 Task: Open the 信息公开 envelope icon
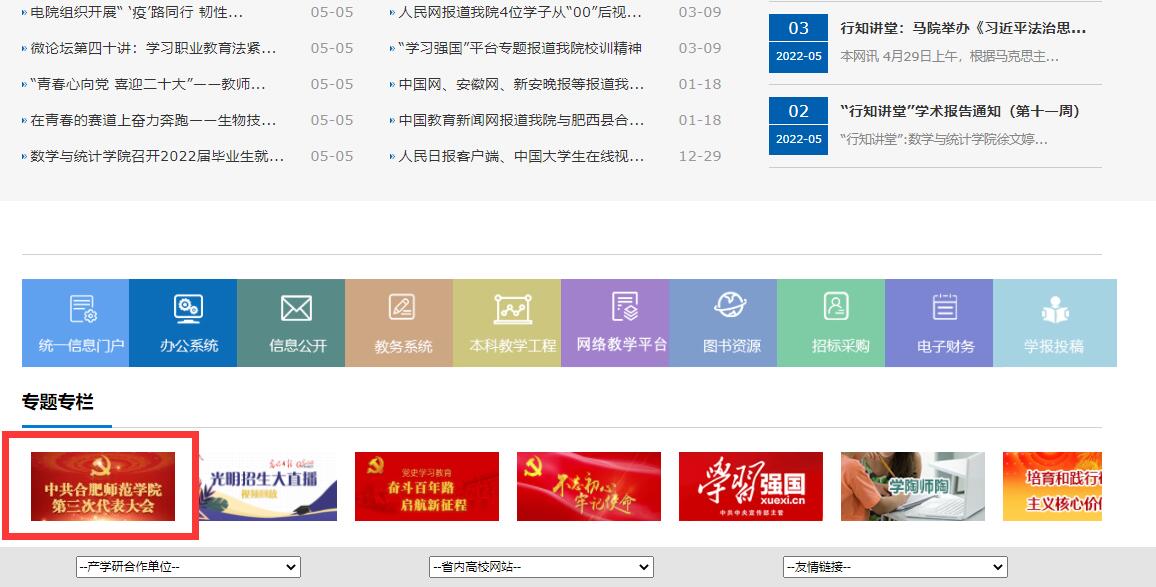click(x=291, y=322)
